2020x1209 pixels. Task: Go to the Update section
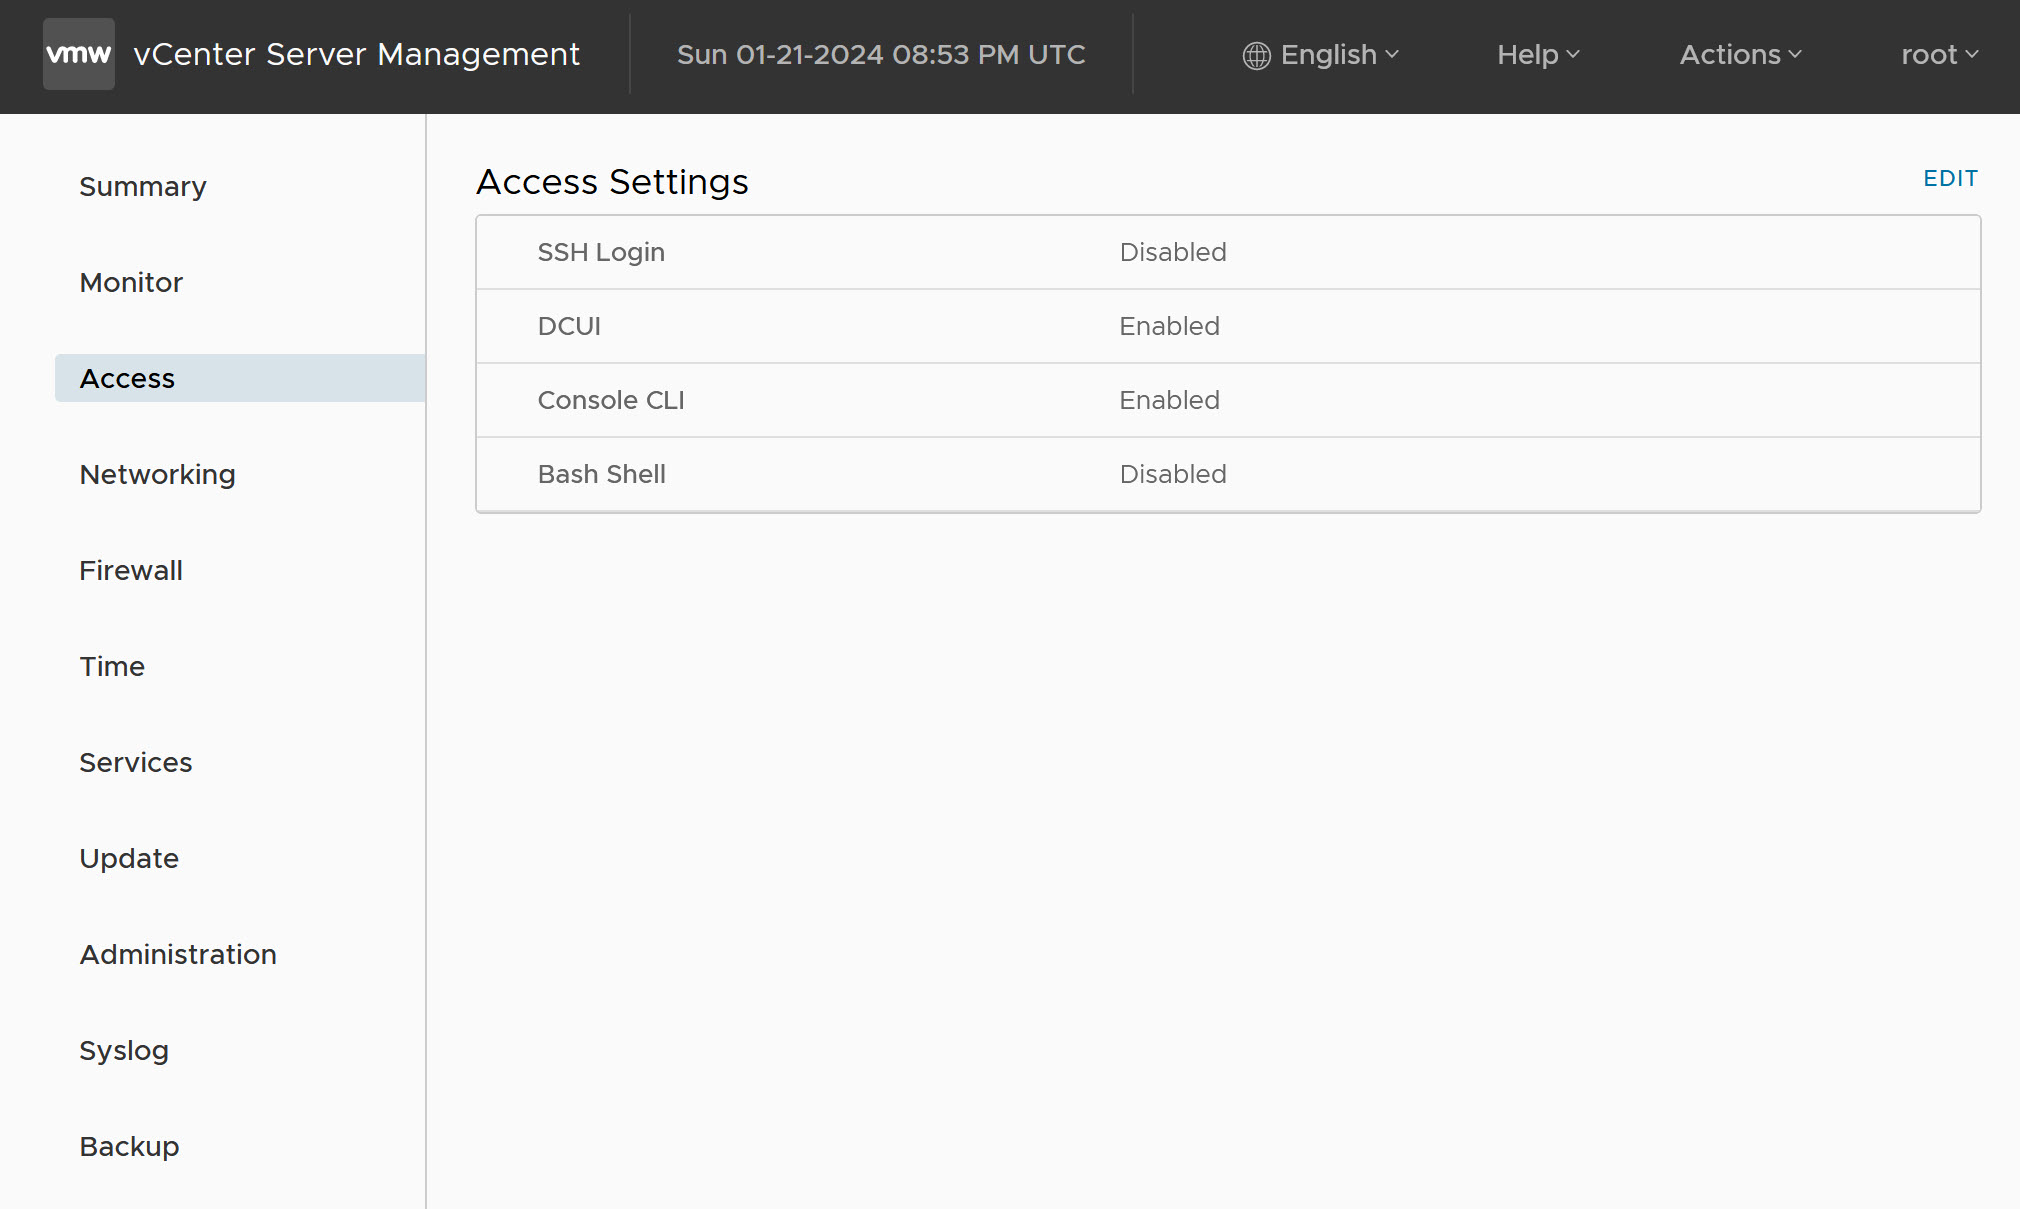click(129, 858)
